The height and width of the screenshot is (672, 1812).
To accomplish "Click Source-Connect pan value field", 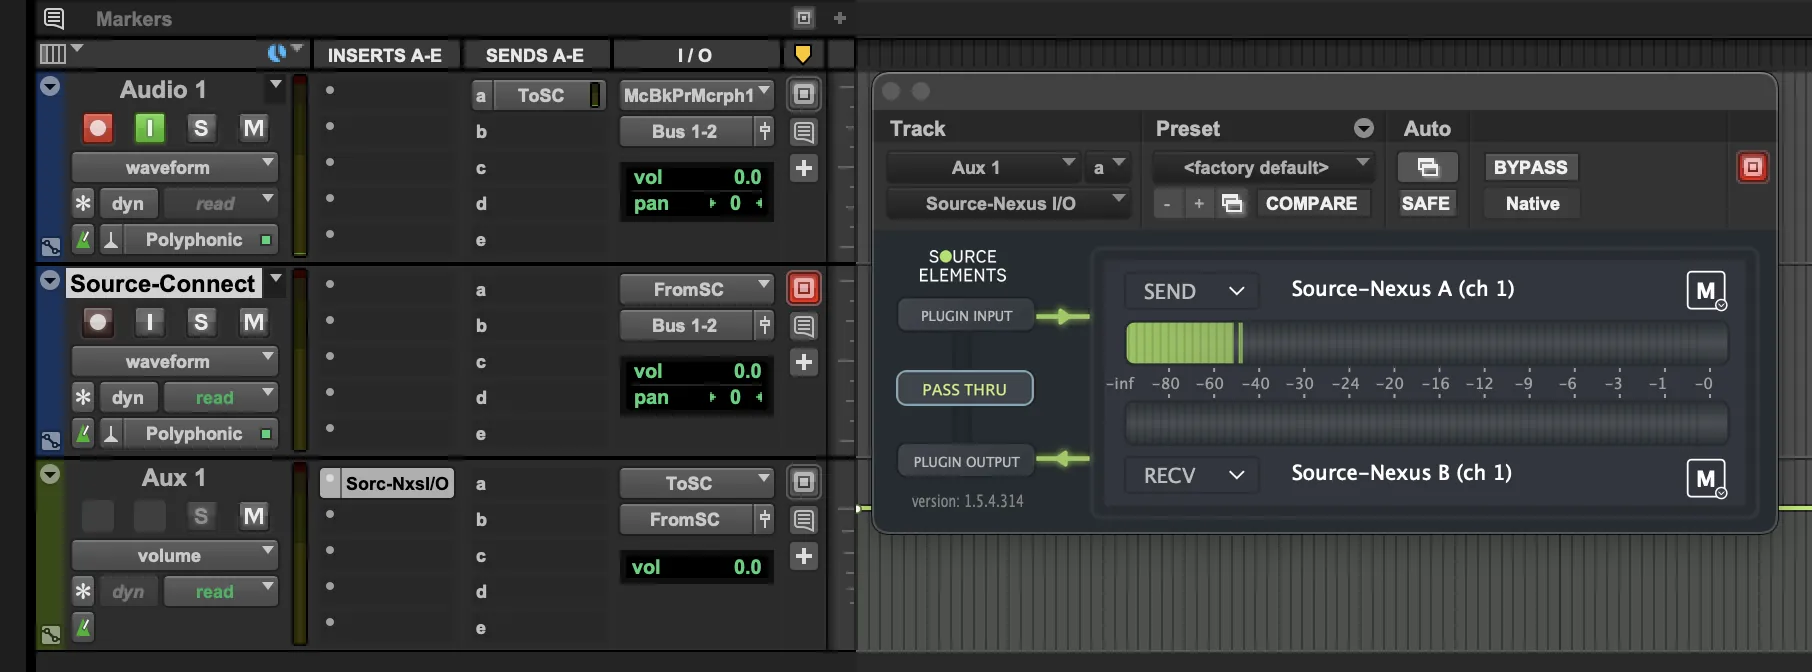I will (x=696, y=397).
